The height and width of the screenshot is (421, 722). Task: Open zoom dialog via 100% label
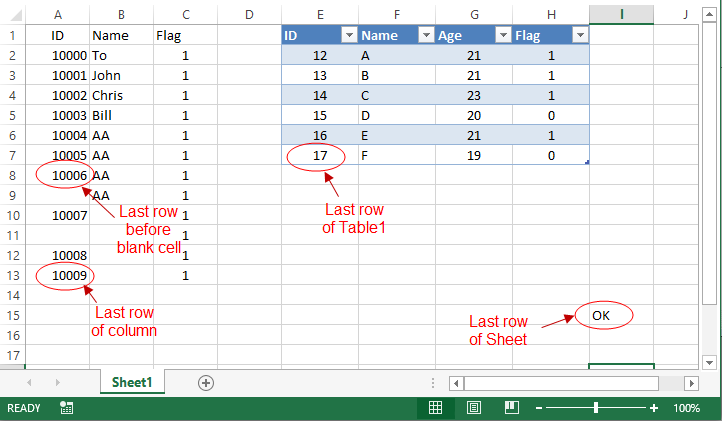[686, 408]
